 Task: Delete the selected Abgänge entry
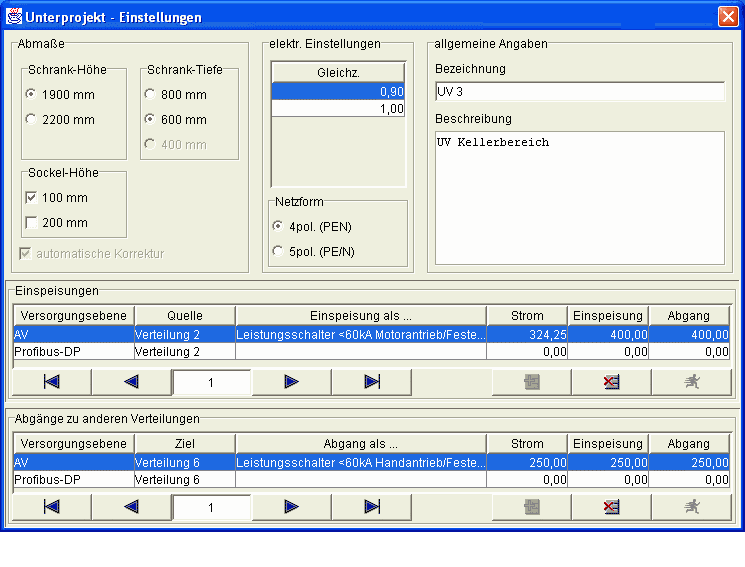point(611,508)
